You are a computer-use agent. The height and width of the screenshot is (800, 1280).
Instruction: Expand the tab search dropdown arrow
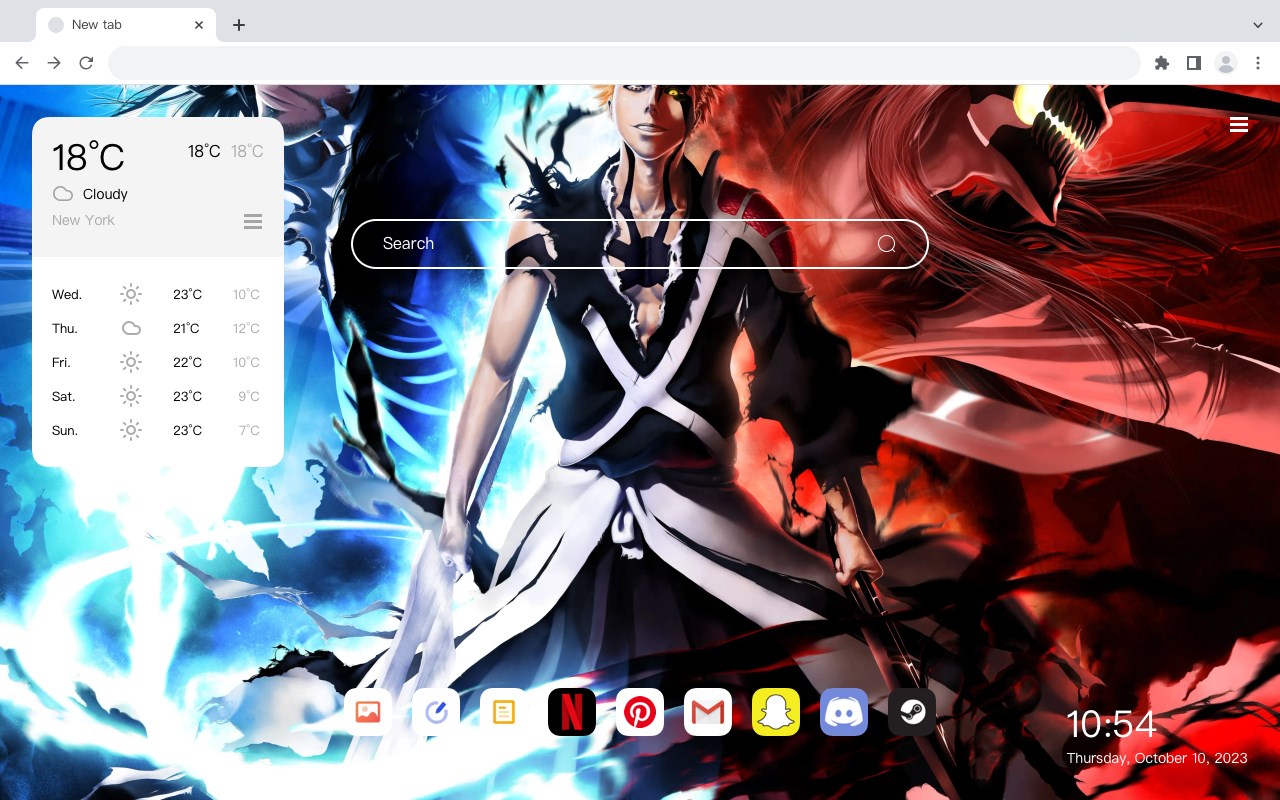1258,25
